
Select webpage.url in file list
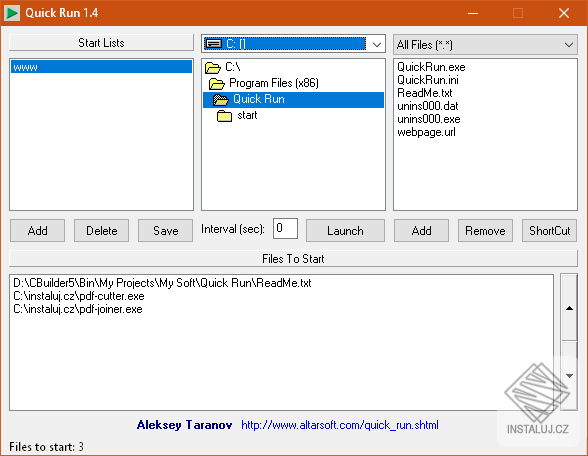(426, 132)
